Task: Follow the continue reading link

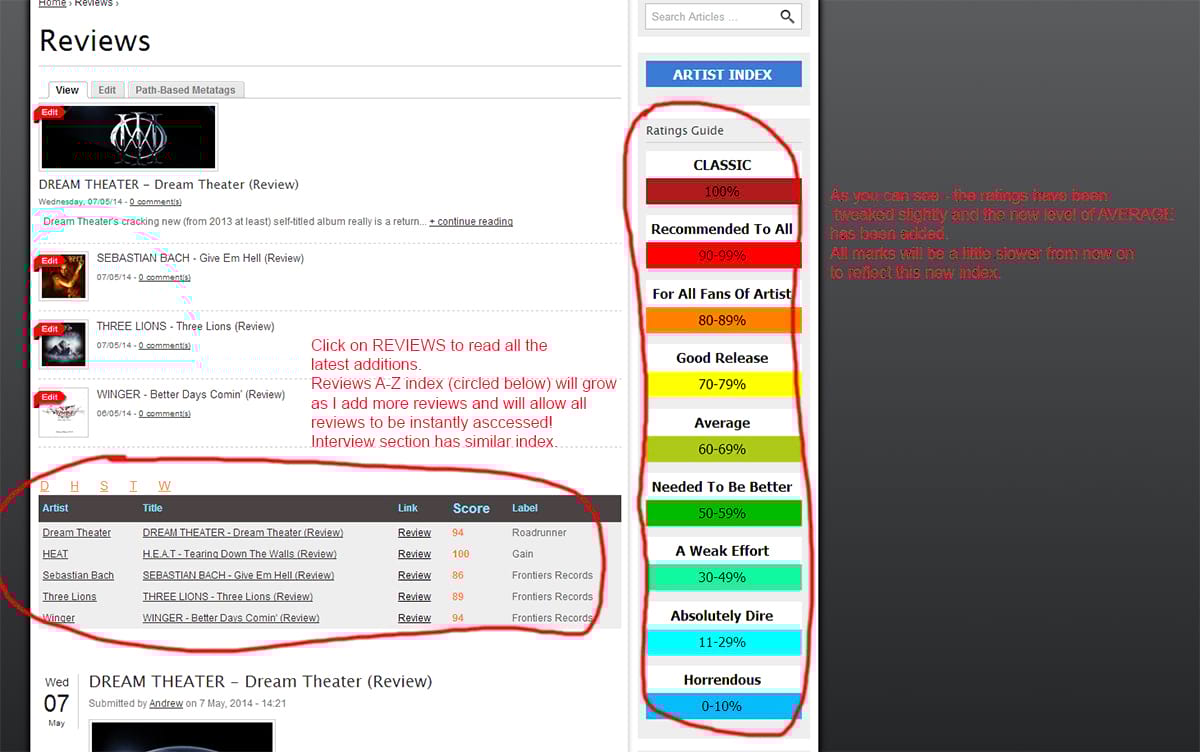Action: [x=470, y=222]
